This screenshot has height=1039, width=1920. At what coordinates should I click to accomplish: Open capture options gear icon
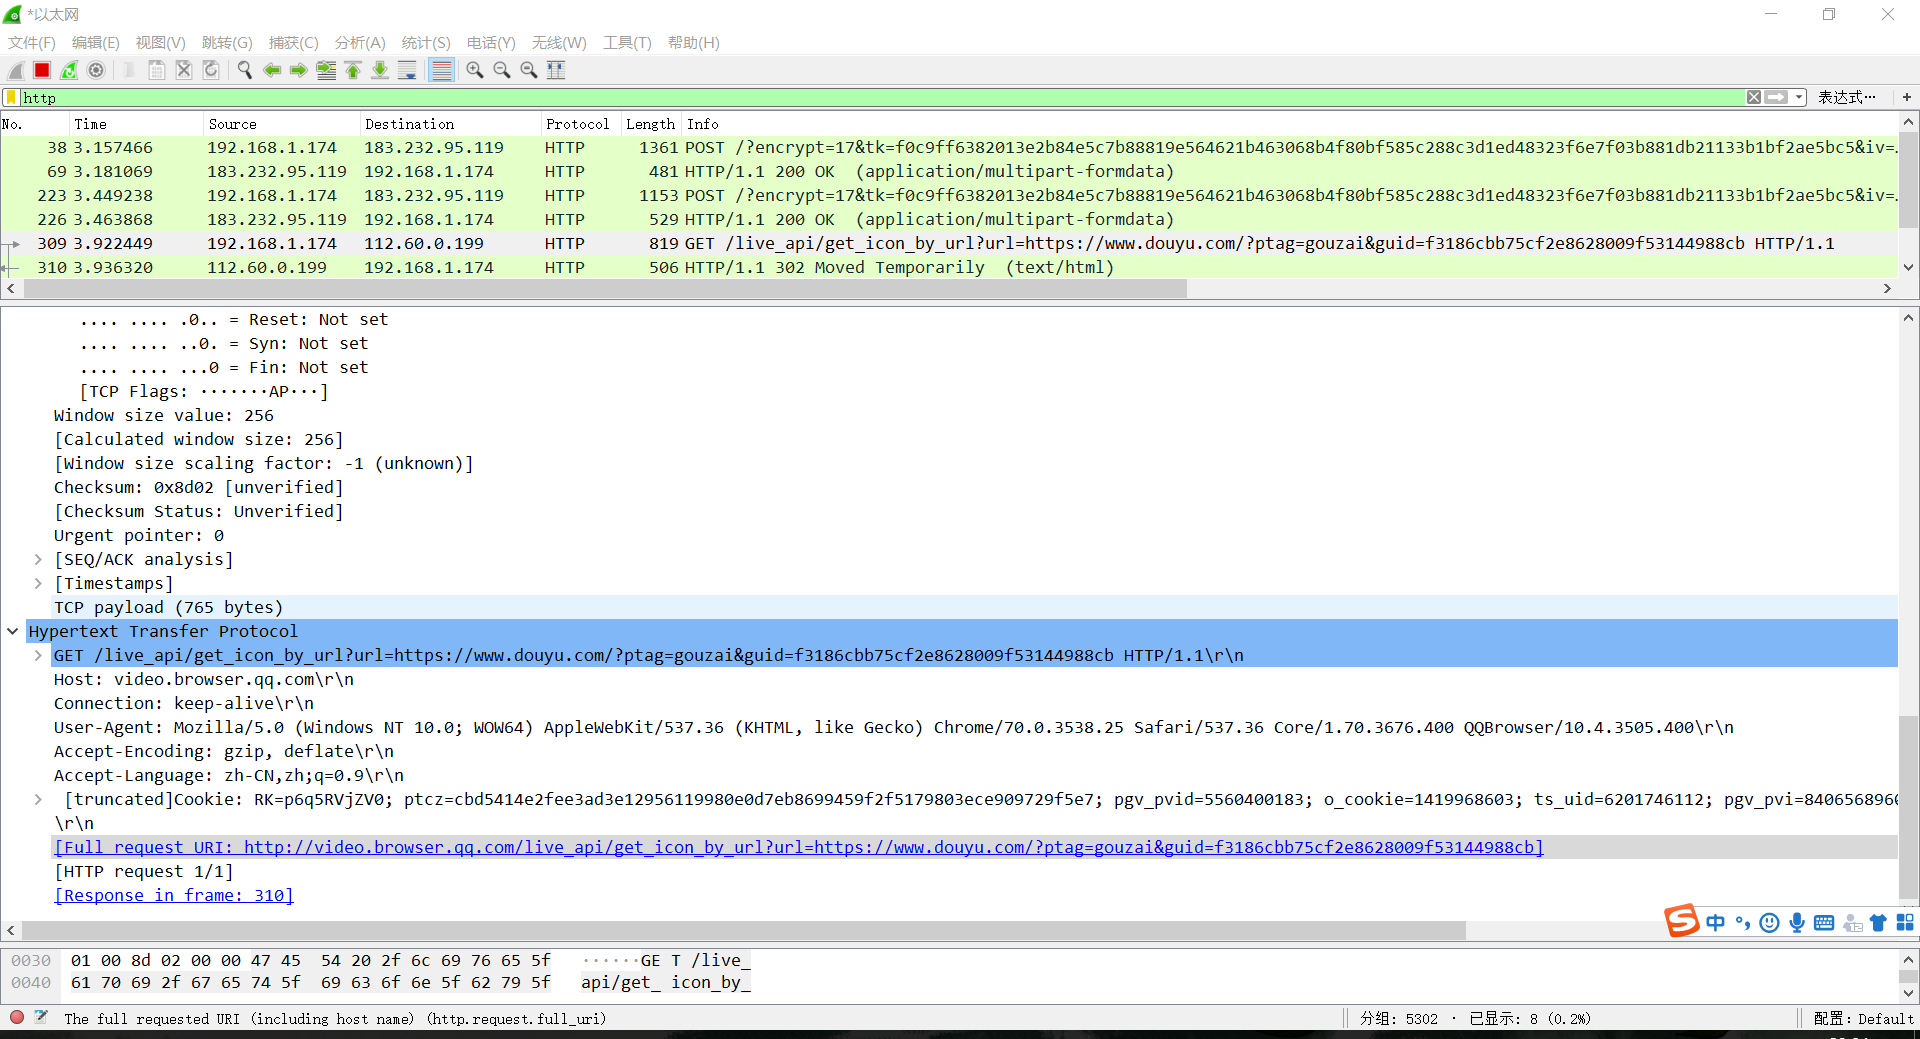point(96,70)
